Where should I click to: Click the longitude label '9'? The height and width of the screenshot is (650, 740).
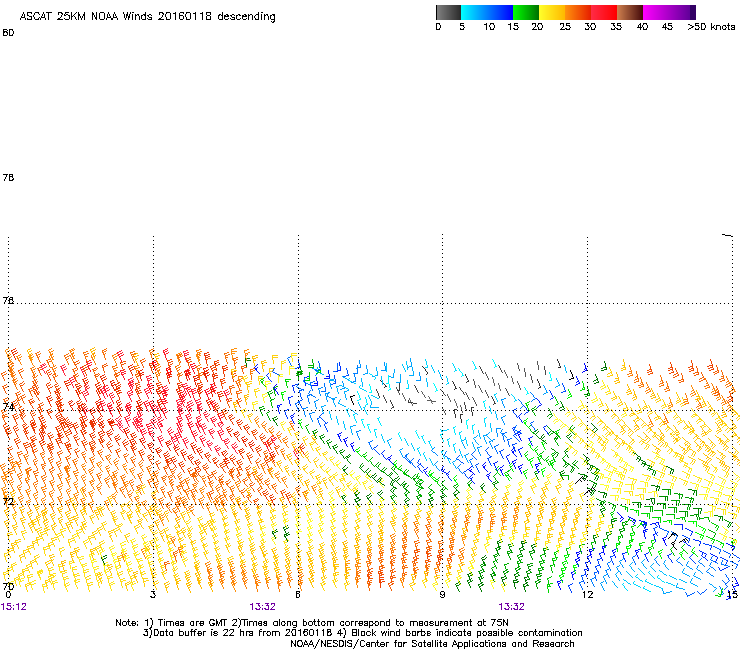coord(442,594)
